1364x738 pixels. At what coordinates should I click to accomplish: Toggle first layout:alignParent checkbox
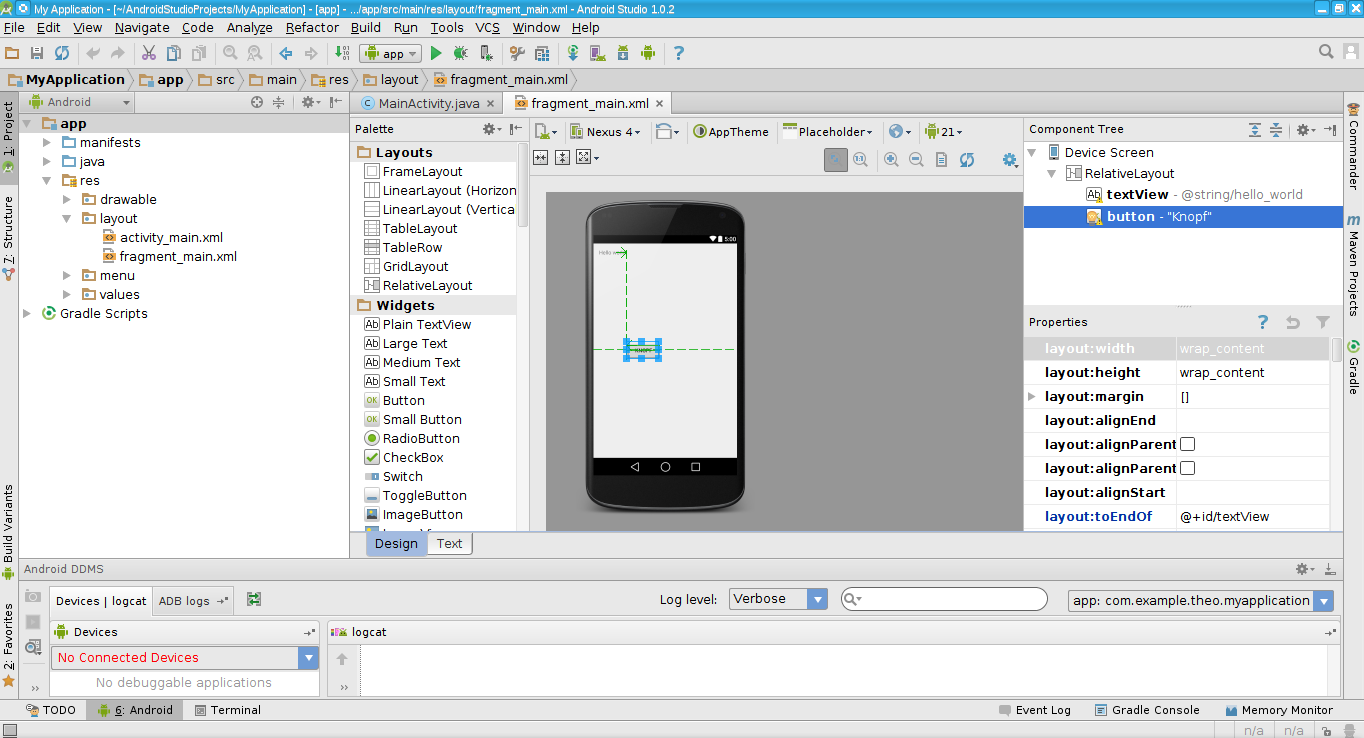pos(1188,444)
